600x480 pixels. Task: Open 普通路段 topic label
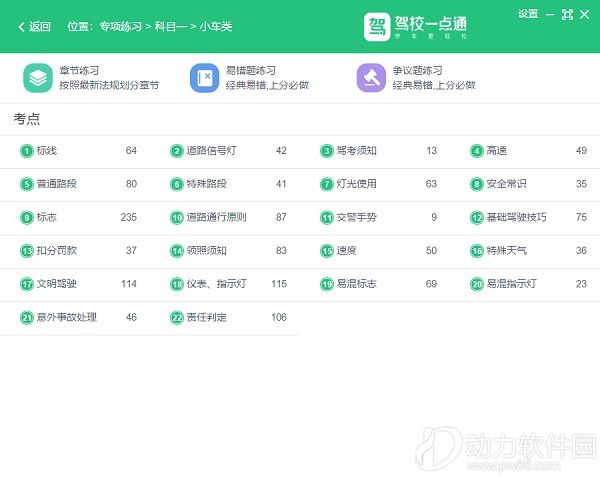(57, 184)
